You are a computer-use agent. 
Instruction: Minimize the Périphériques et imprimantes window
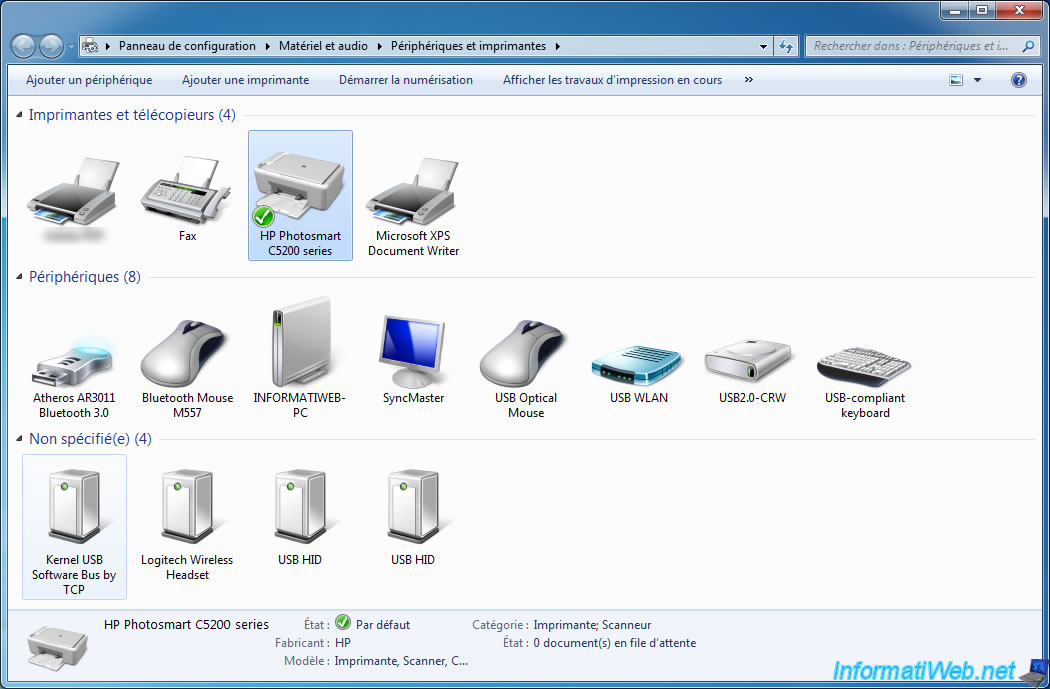(x=954, y=10)
